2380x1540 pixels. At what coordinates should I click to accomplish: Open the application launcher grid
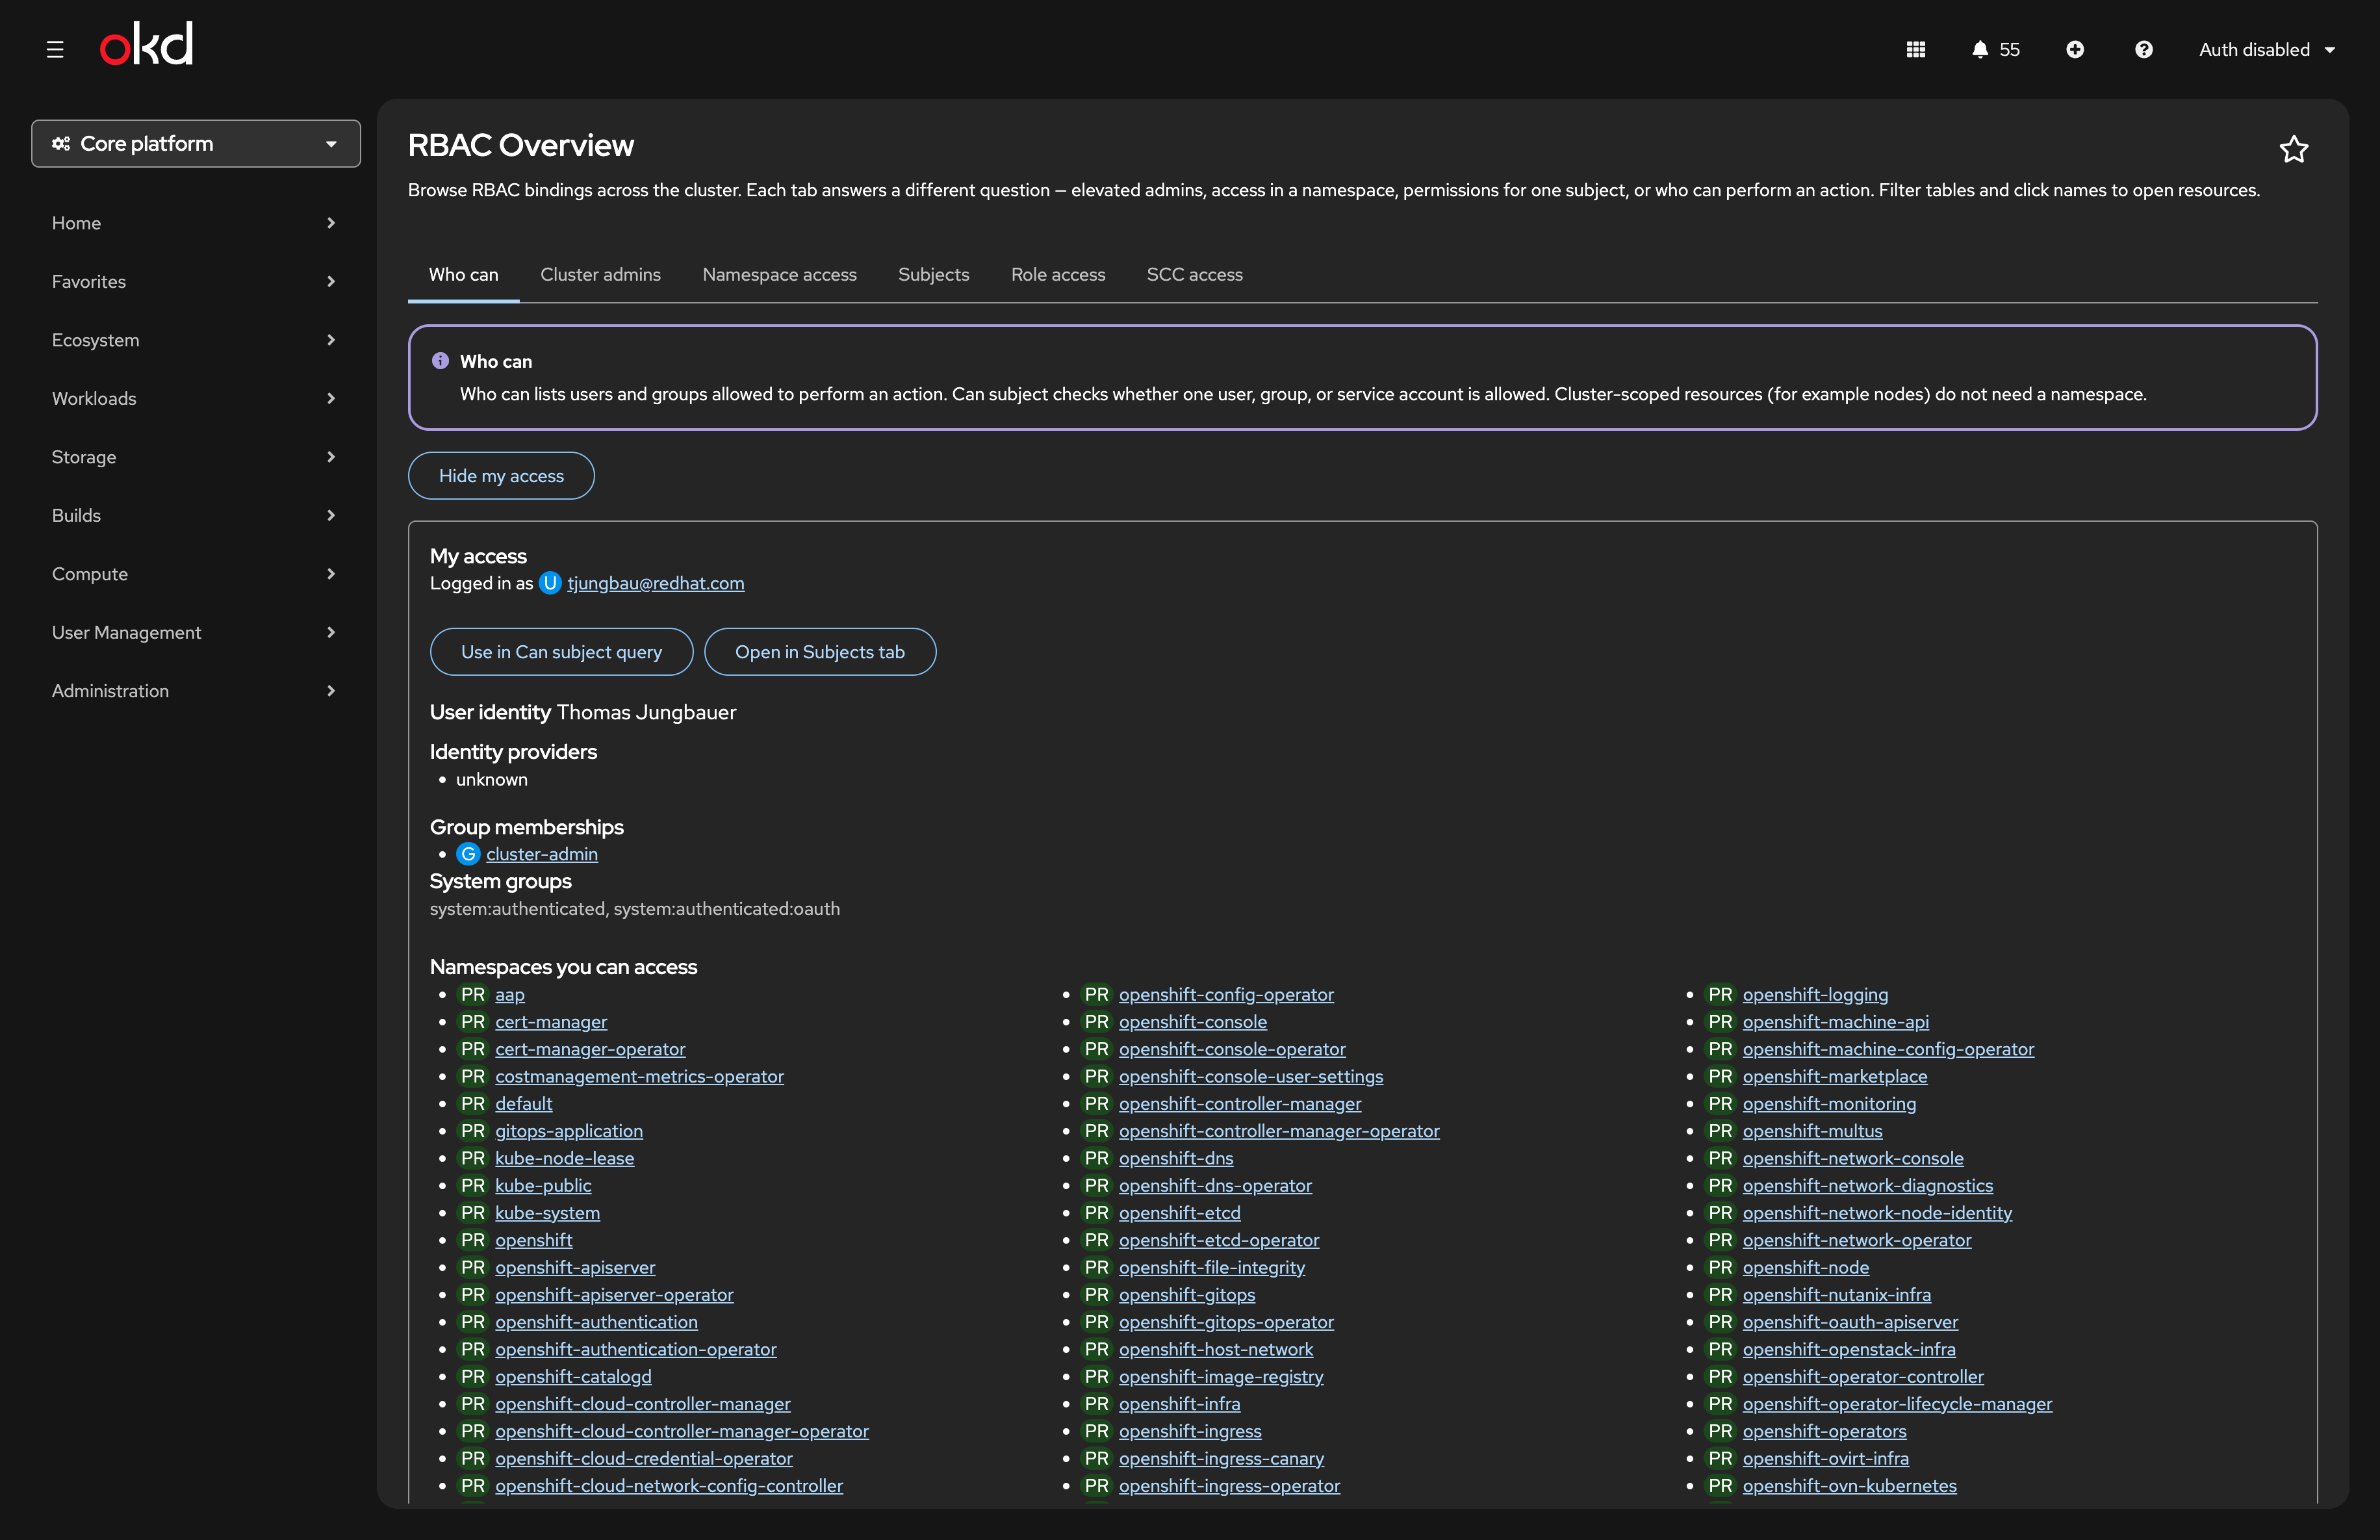click(1915, 49)
